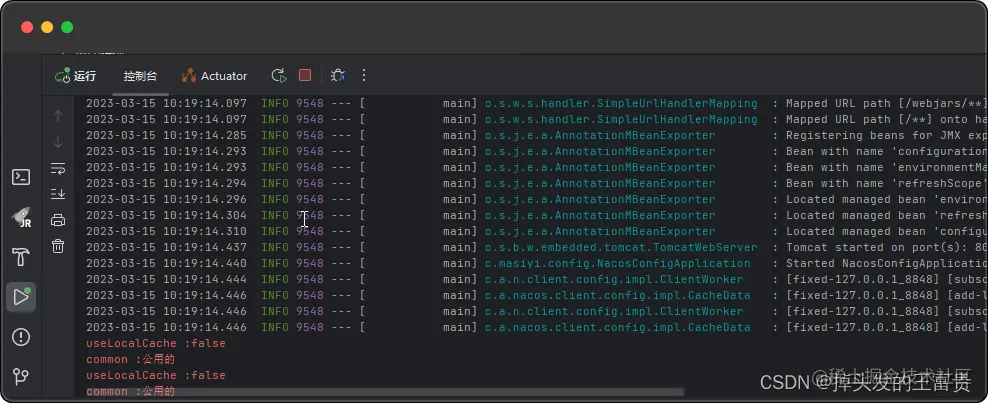This screenshot has height=403, width=988.
Task: Select the 运行 run tab
Action: (76, 76)
